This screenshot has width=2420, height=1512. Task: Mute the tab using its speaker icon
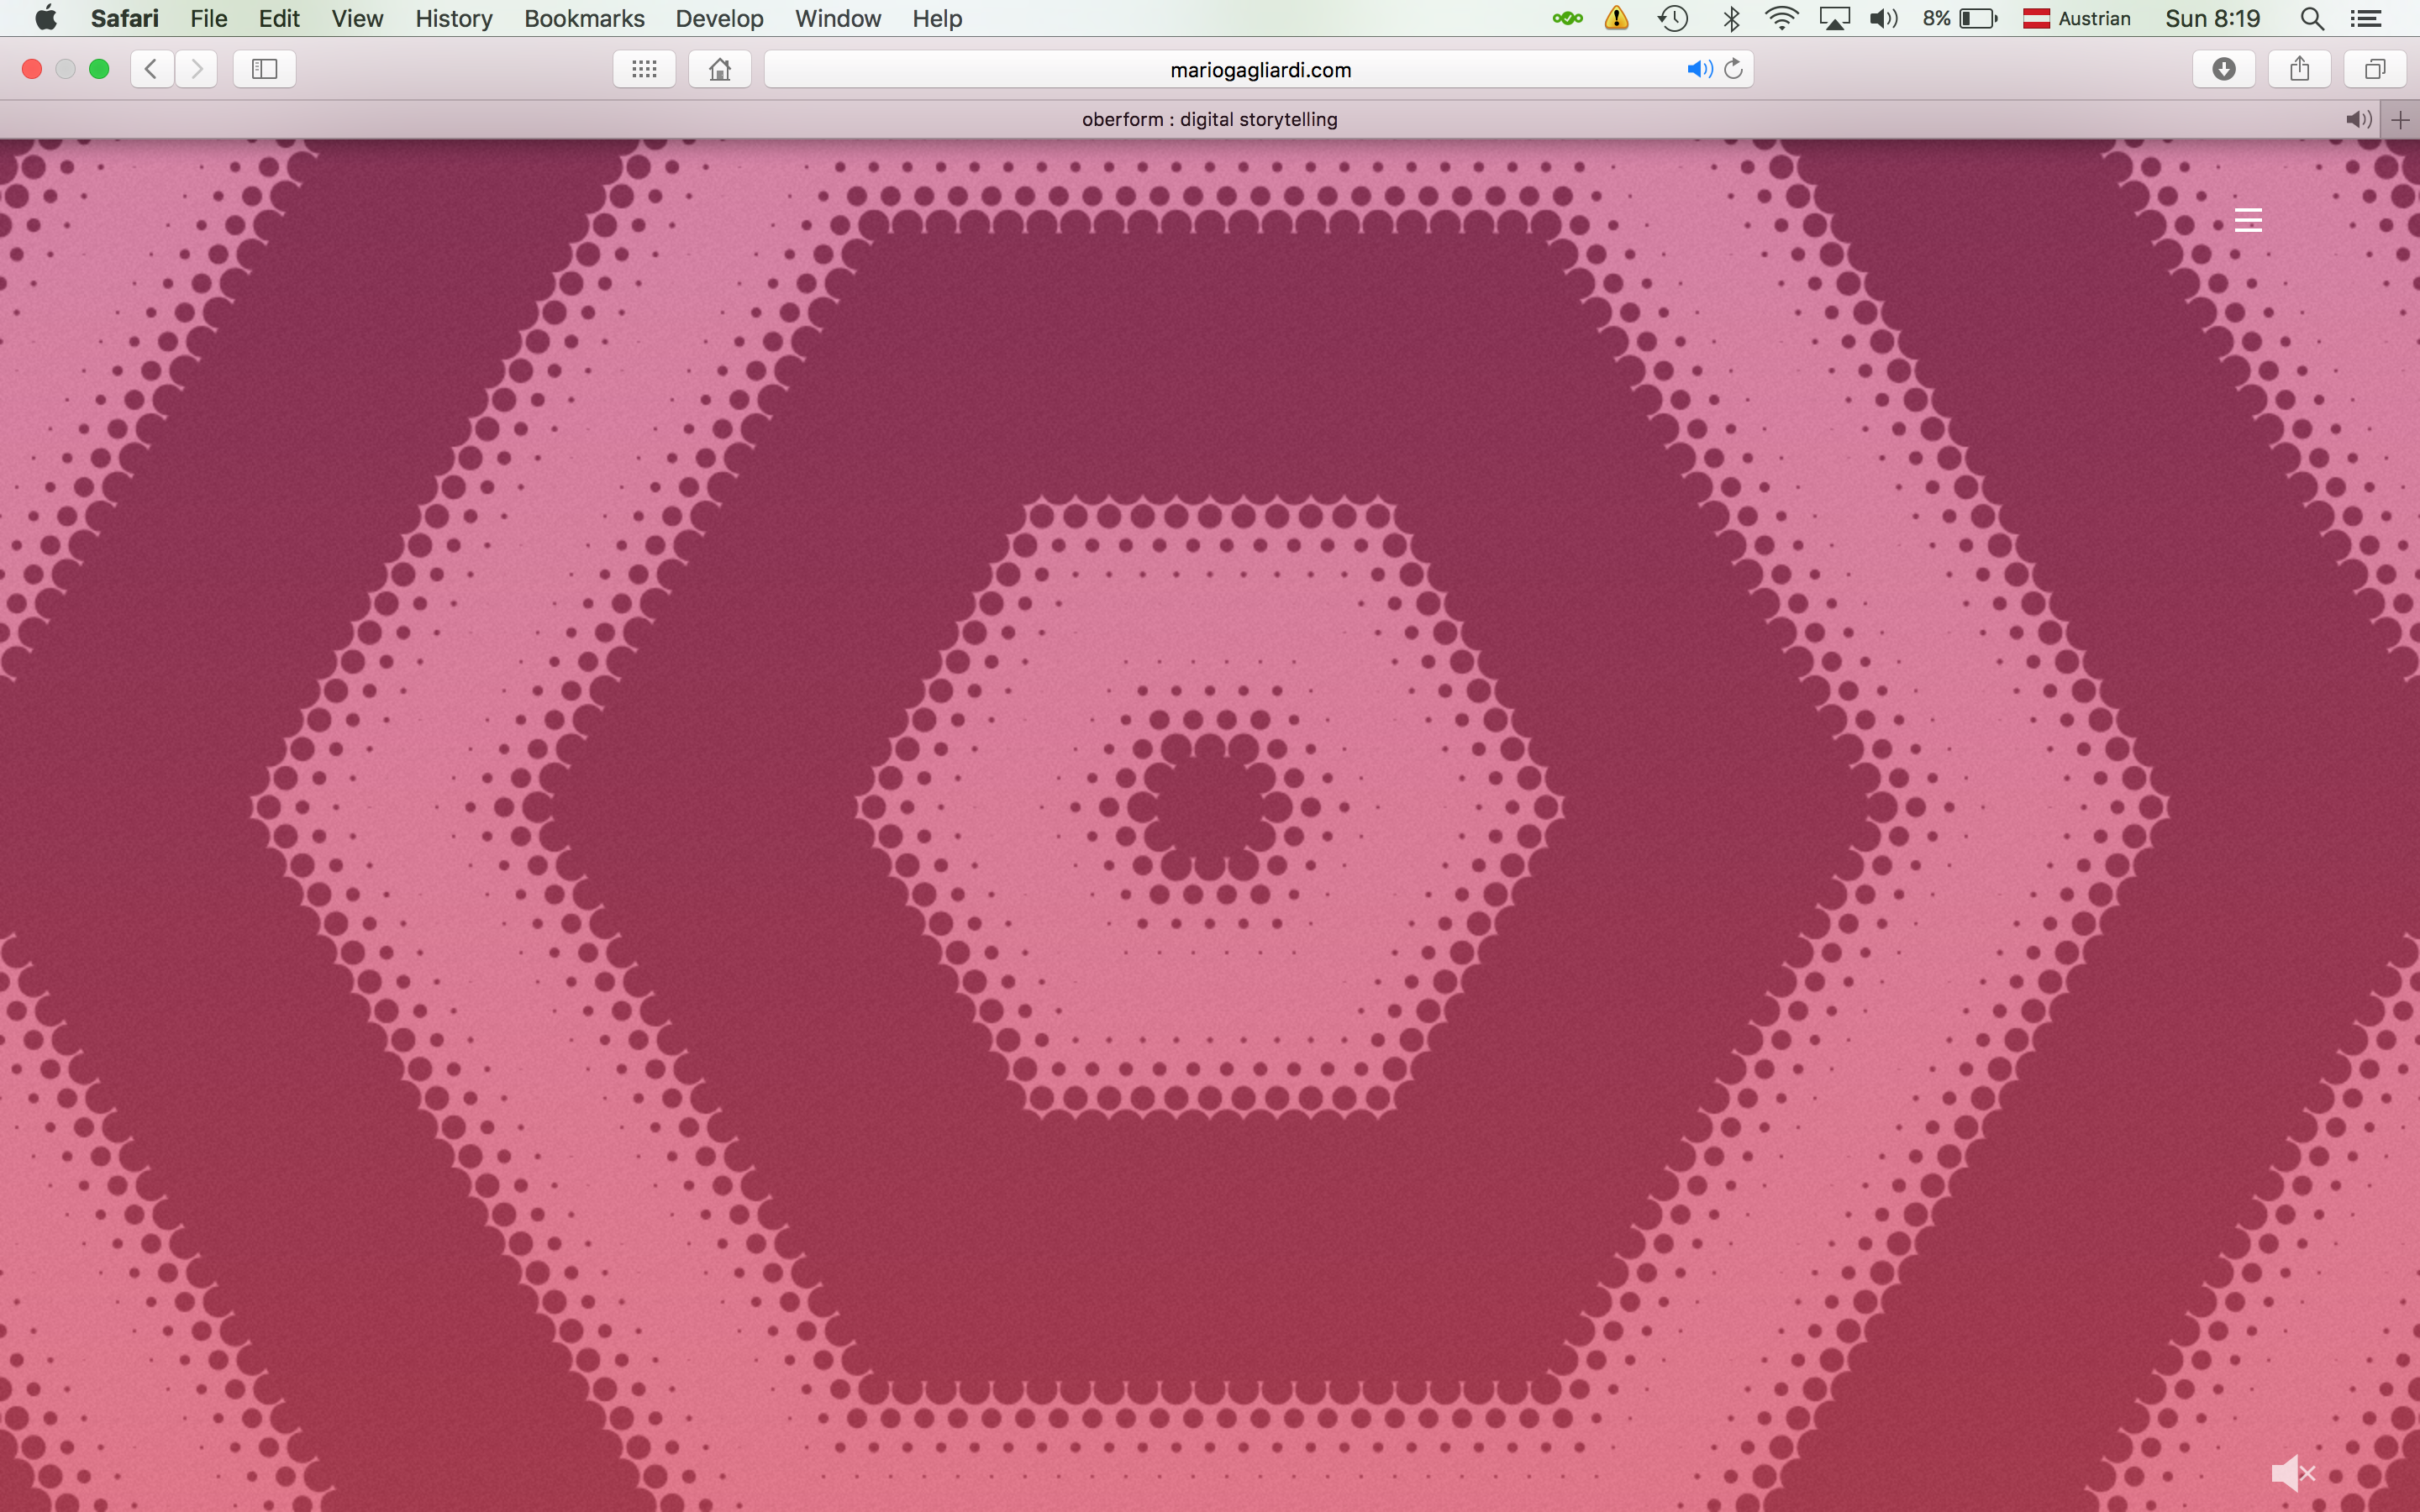coord(2358,120)
